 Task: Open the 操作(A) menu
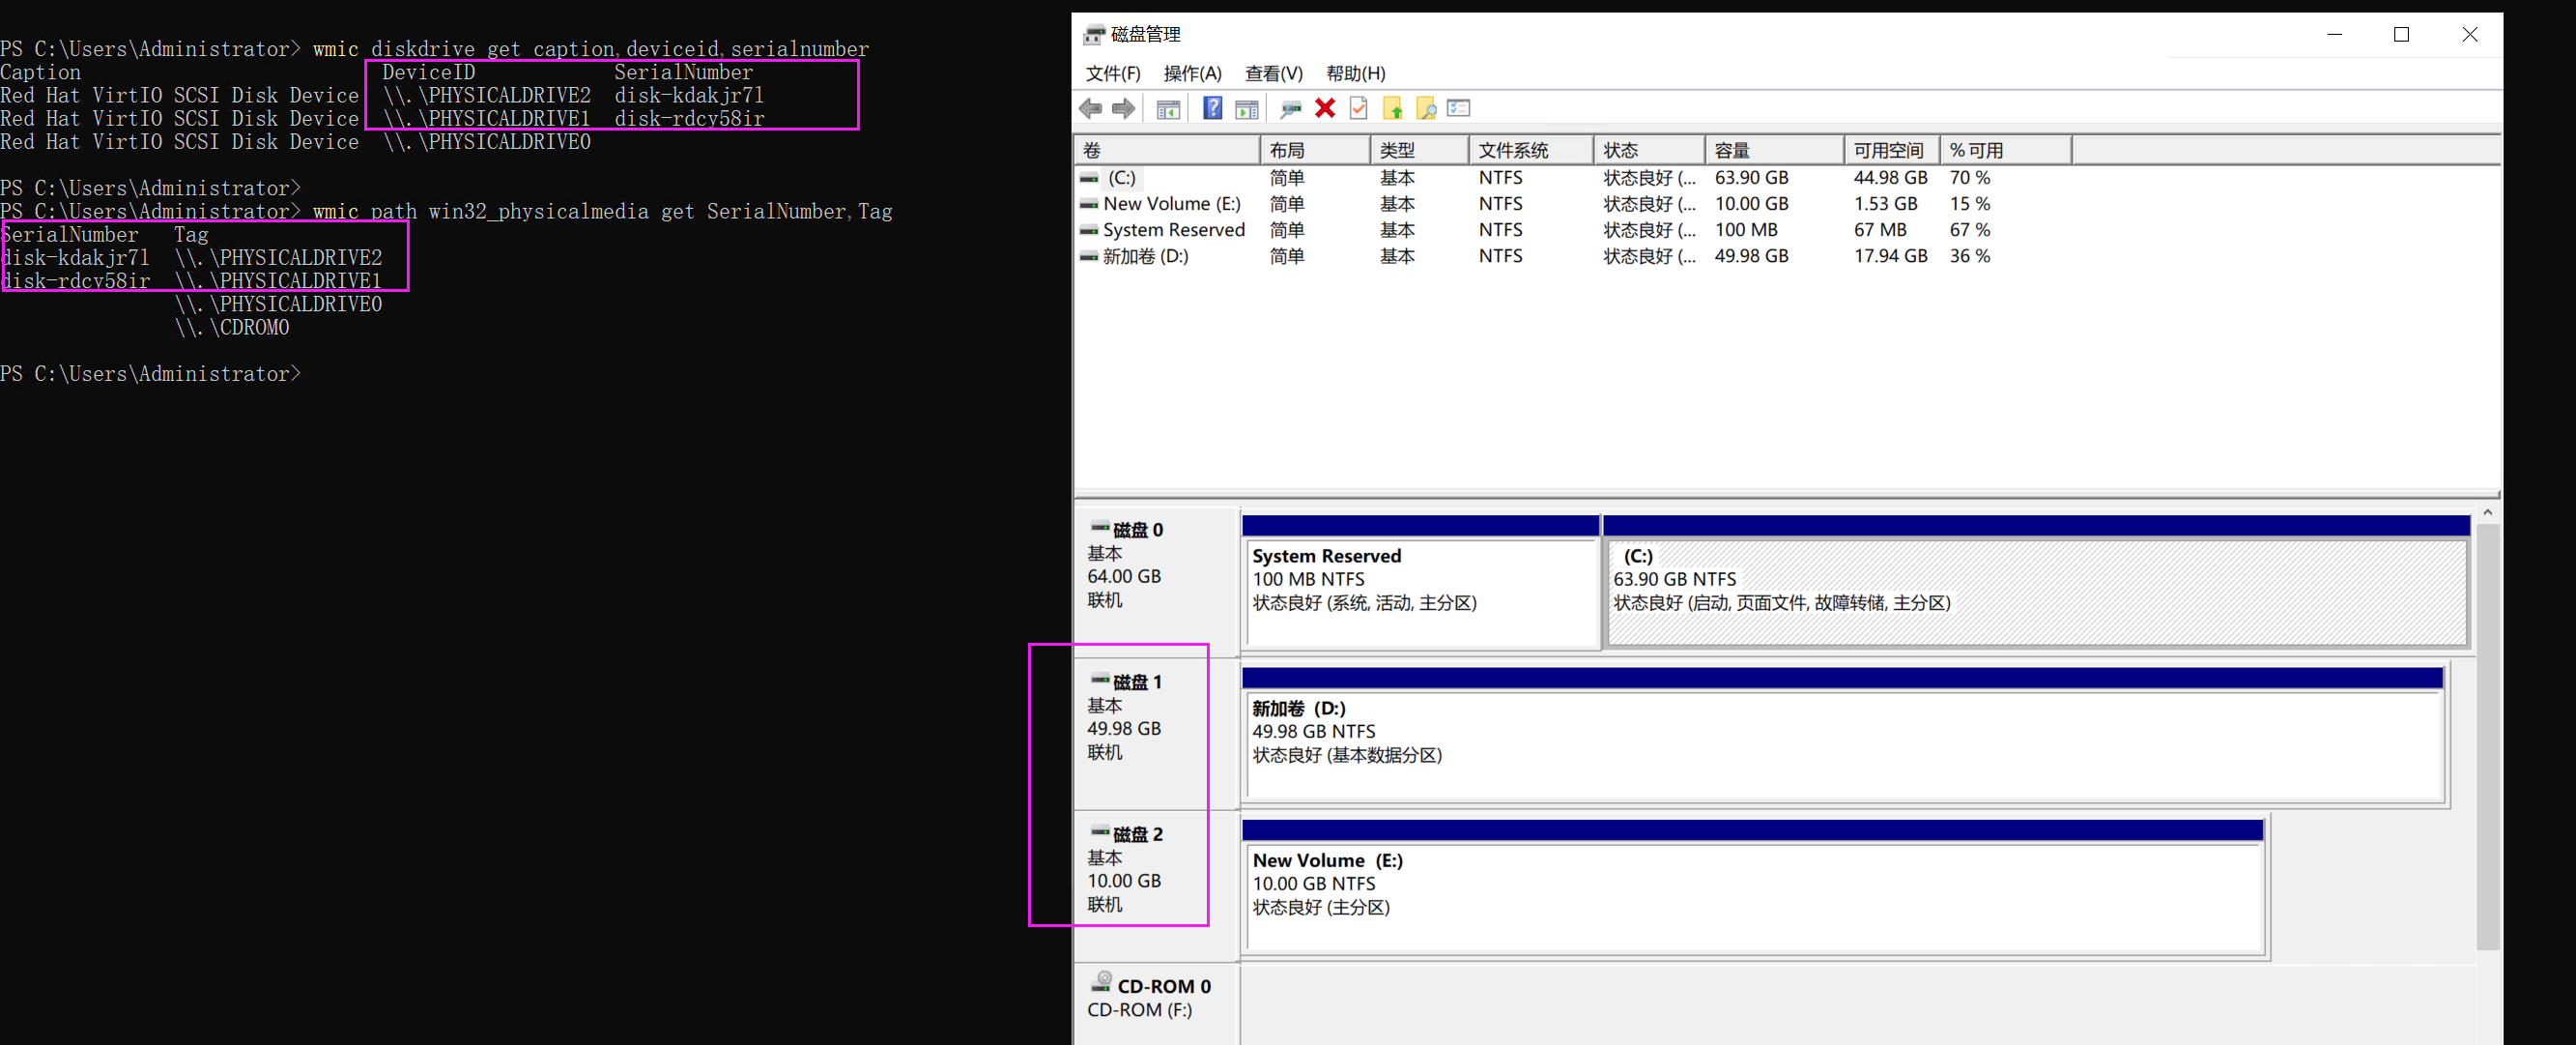pyautogui.click(x=1192, y=73)
